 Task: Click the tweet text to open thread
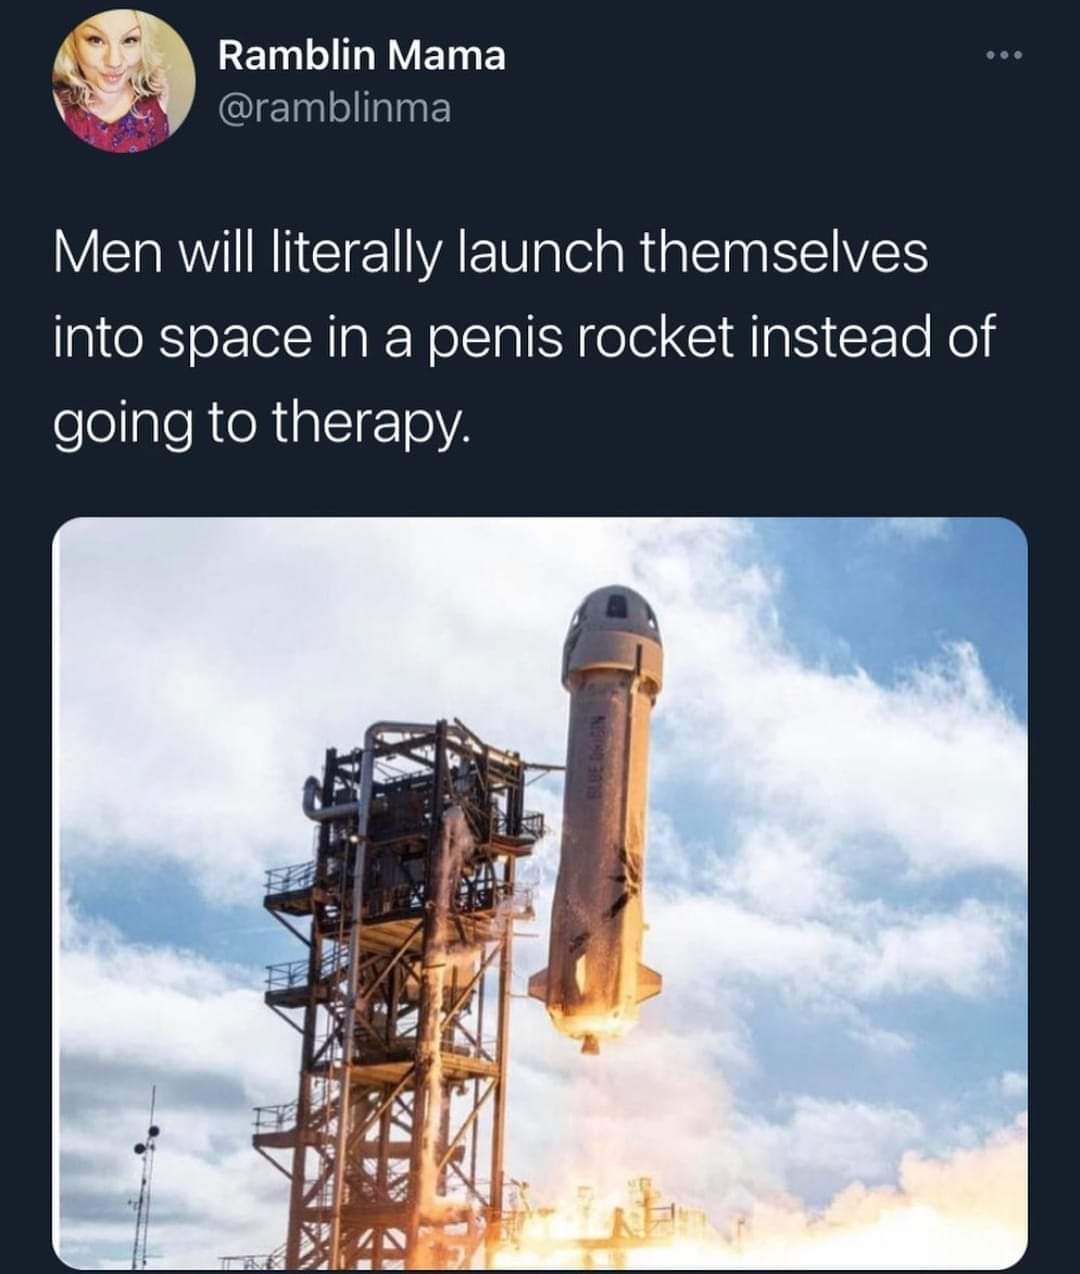pos(523,336)
